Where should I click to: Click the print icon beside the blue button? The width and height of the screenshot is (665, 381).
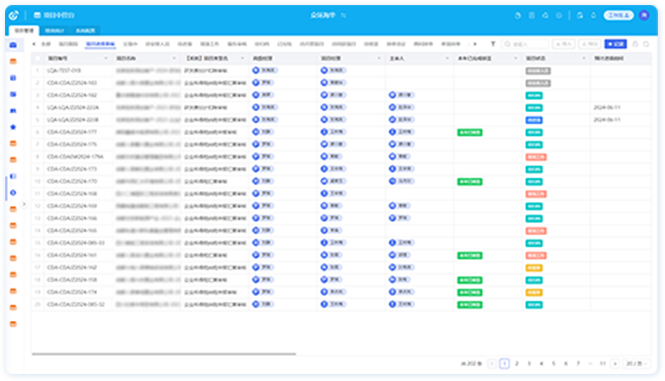click(x=635, y=44)
